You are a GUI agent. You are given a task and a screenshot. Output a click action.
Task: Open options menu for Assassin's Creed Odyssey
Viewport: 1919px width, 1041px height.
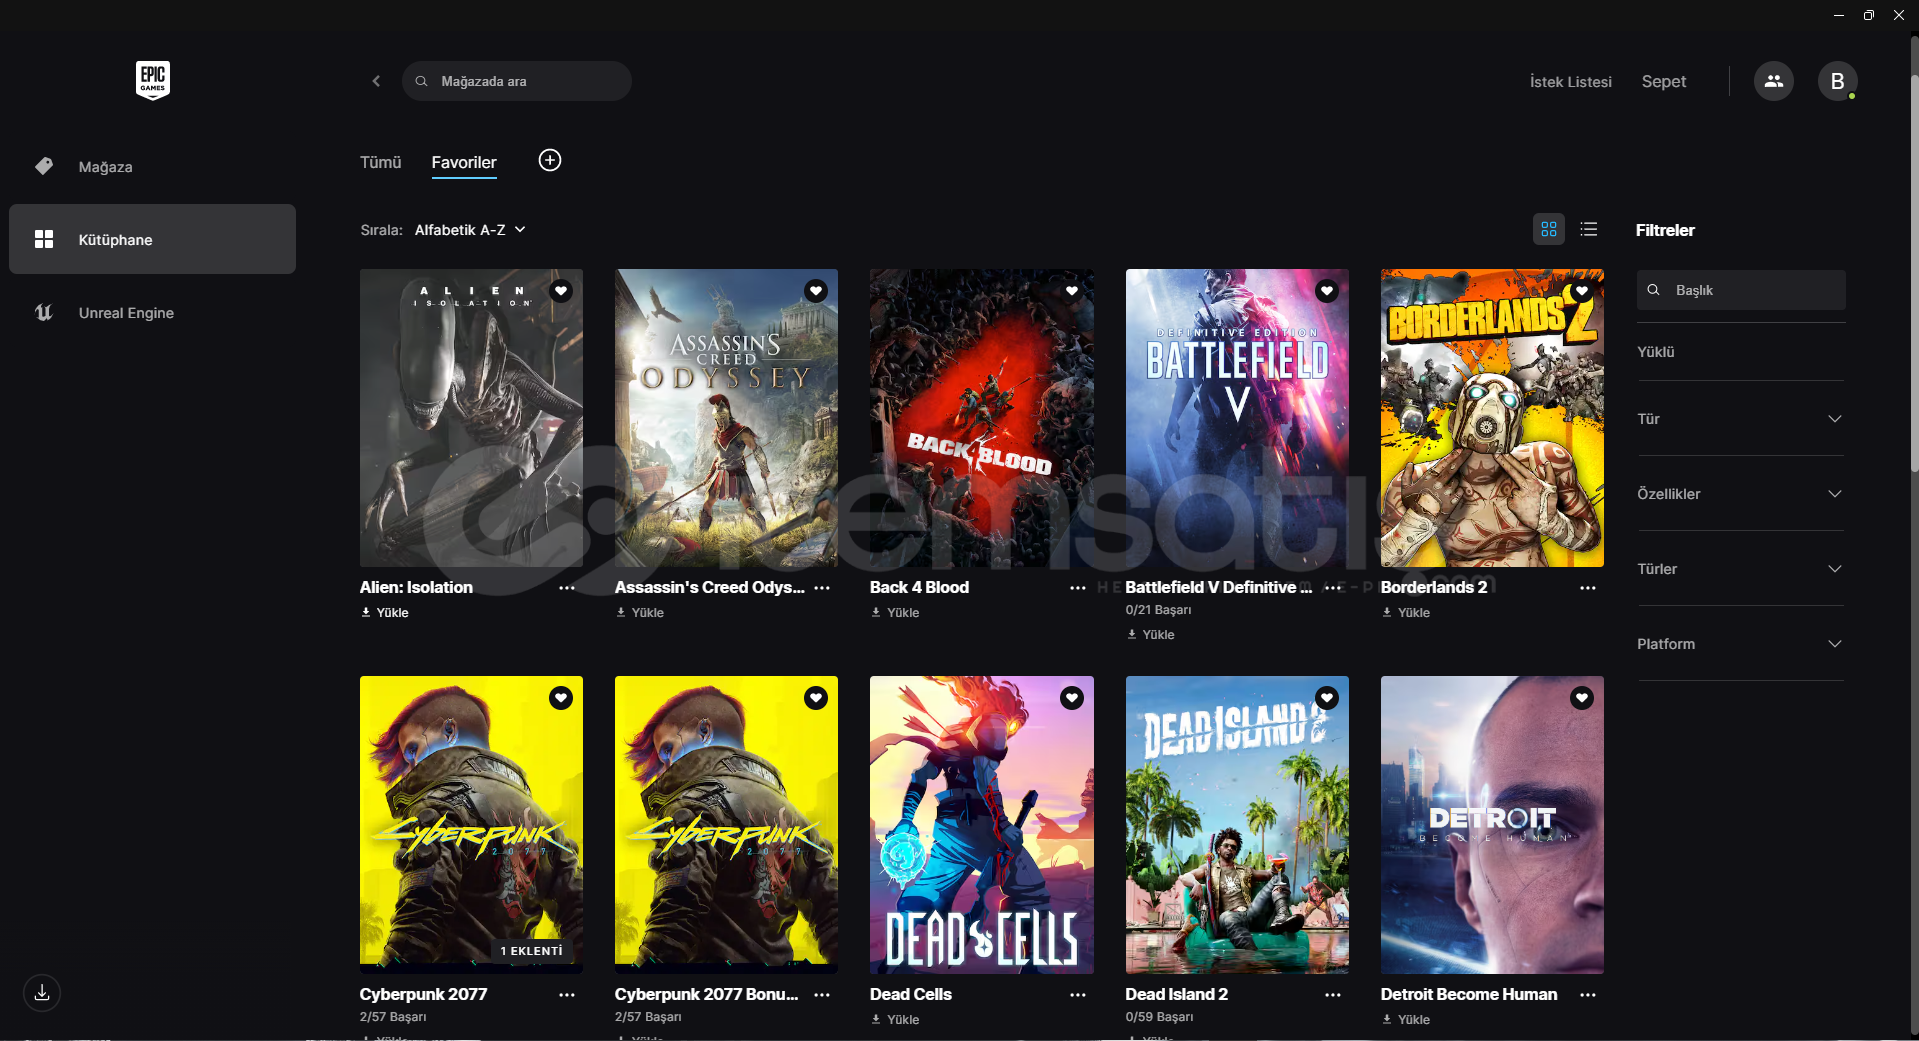(822, 588)
